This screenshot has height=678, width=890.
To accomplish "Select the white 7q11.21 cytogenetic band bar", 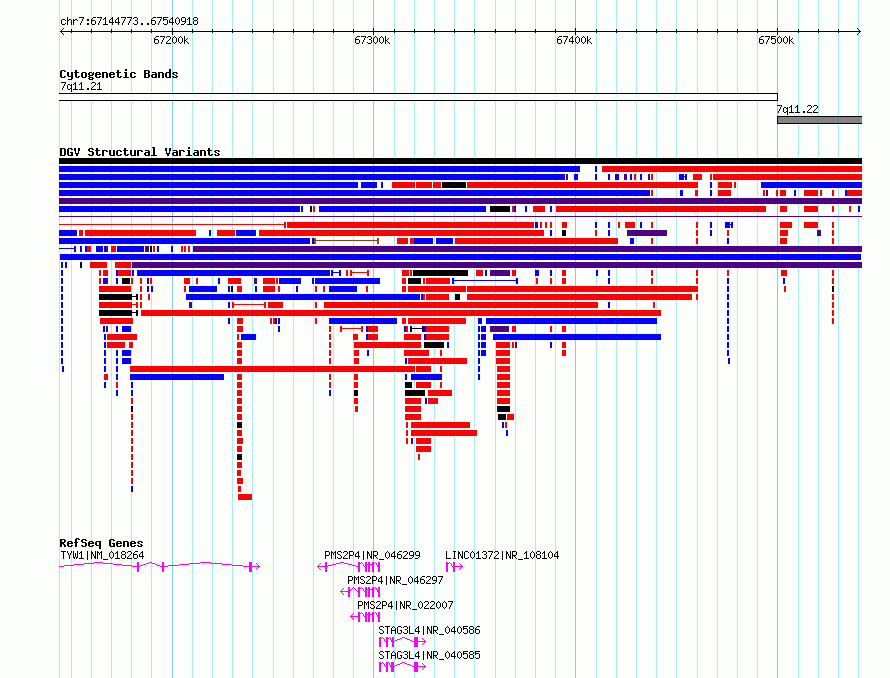I will pos(418,97).
